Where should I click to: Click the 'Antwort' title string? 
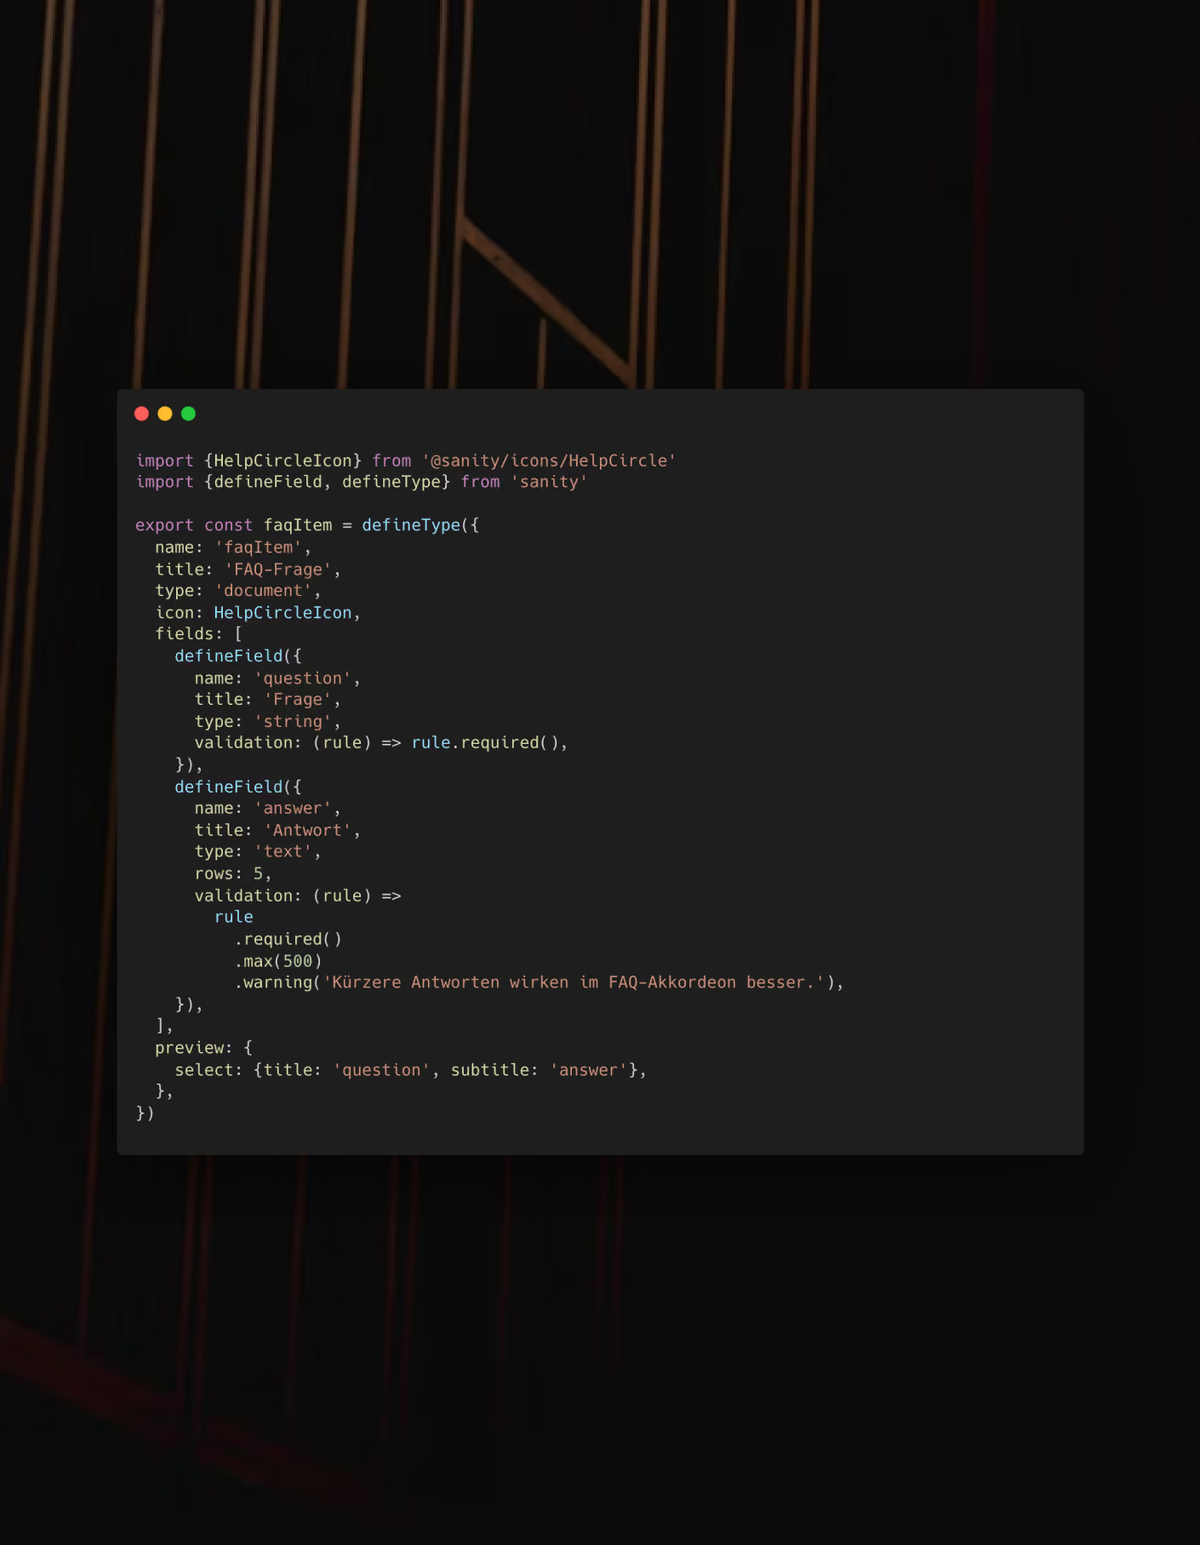click(308, 831)
